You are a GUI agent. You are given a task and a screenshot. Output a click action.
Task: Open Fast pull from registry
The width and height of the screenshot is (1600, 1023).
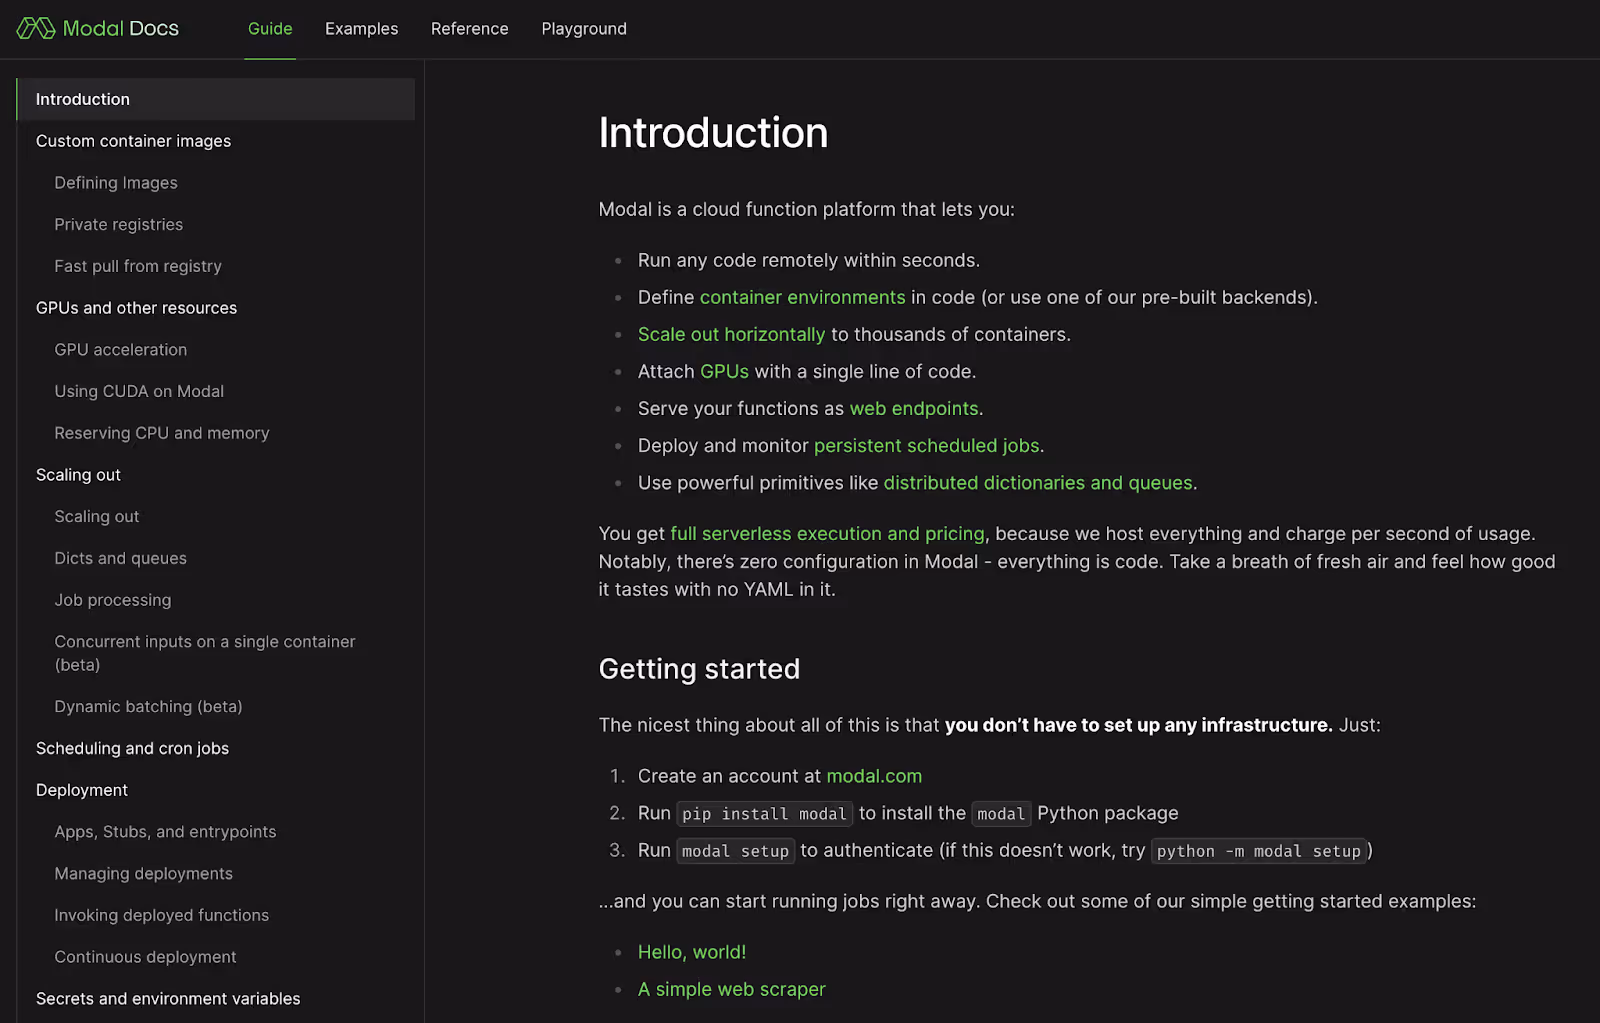138,266
